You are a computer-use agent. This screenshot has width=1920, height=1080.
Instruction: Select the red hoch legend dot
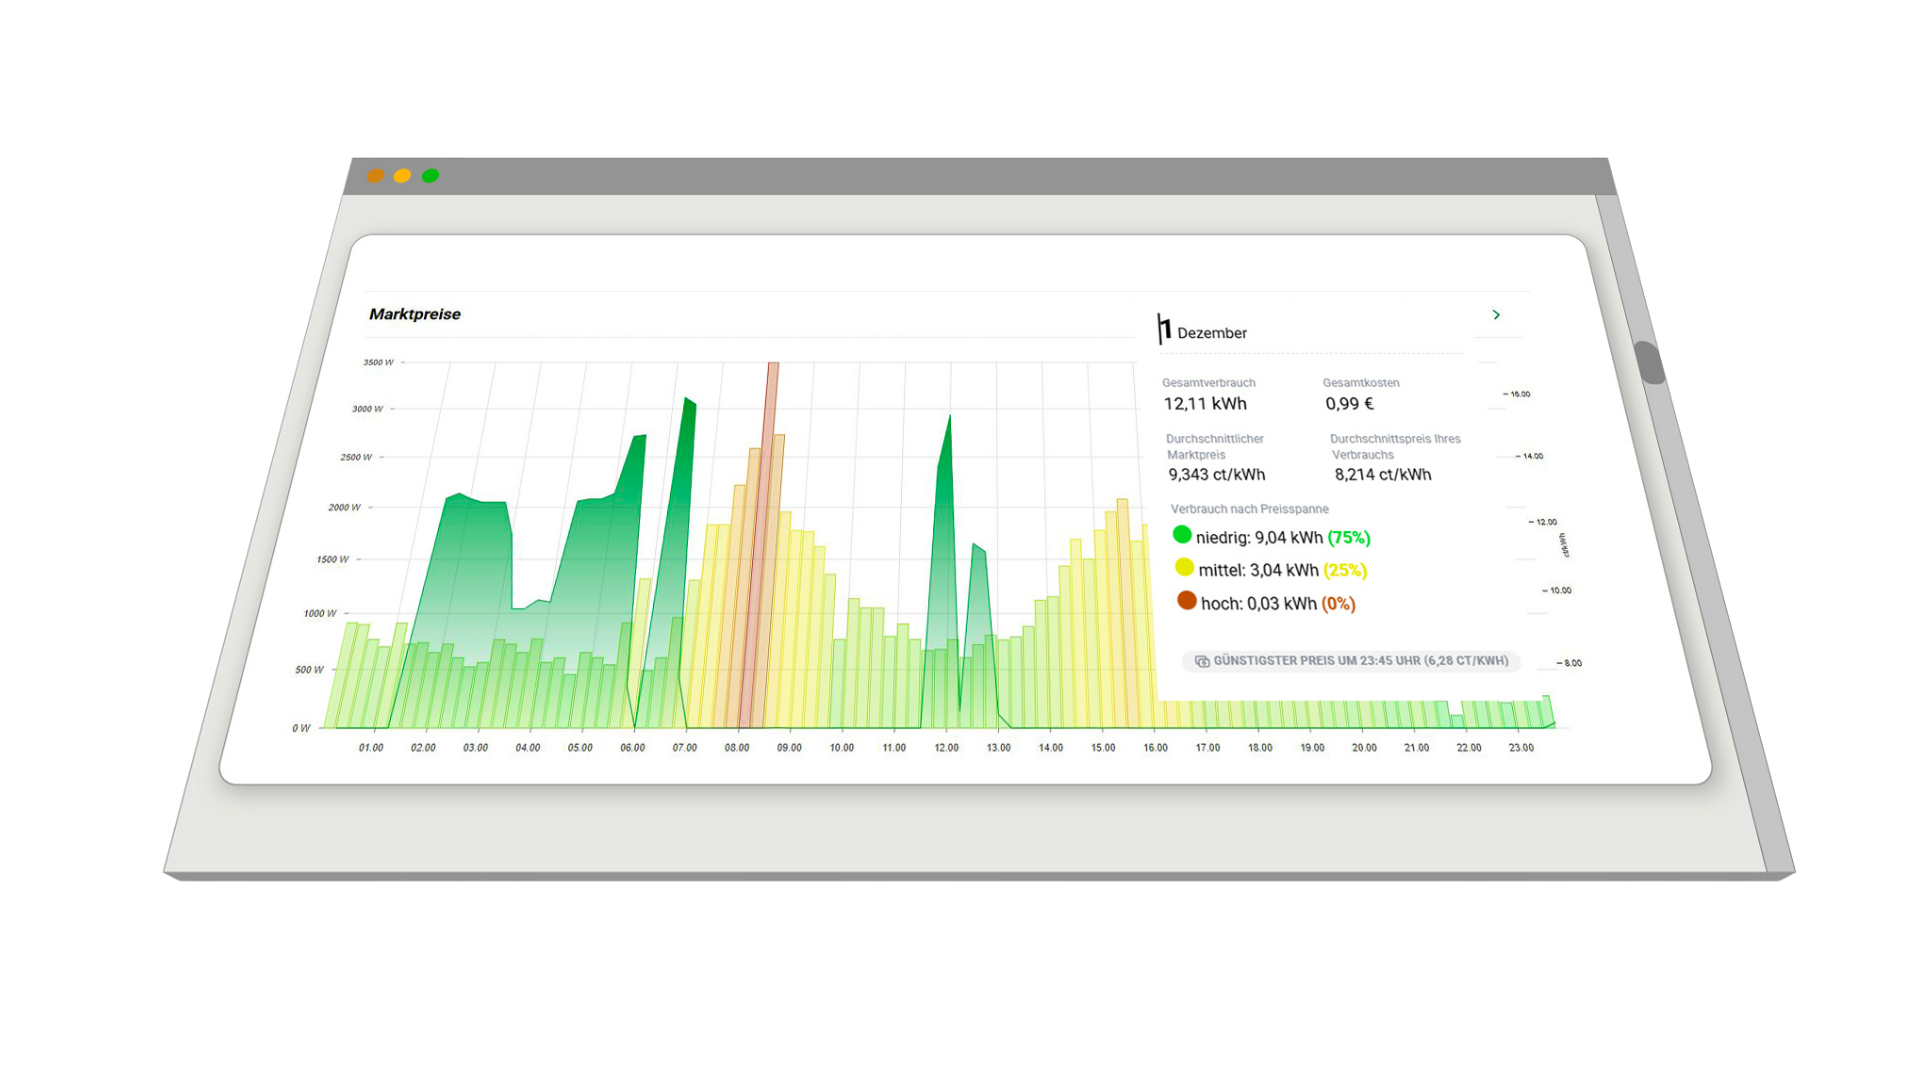[1187, 600]
